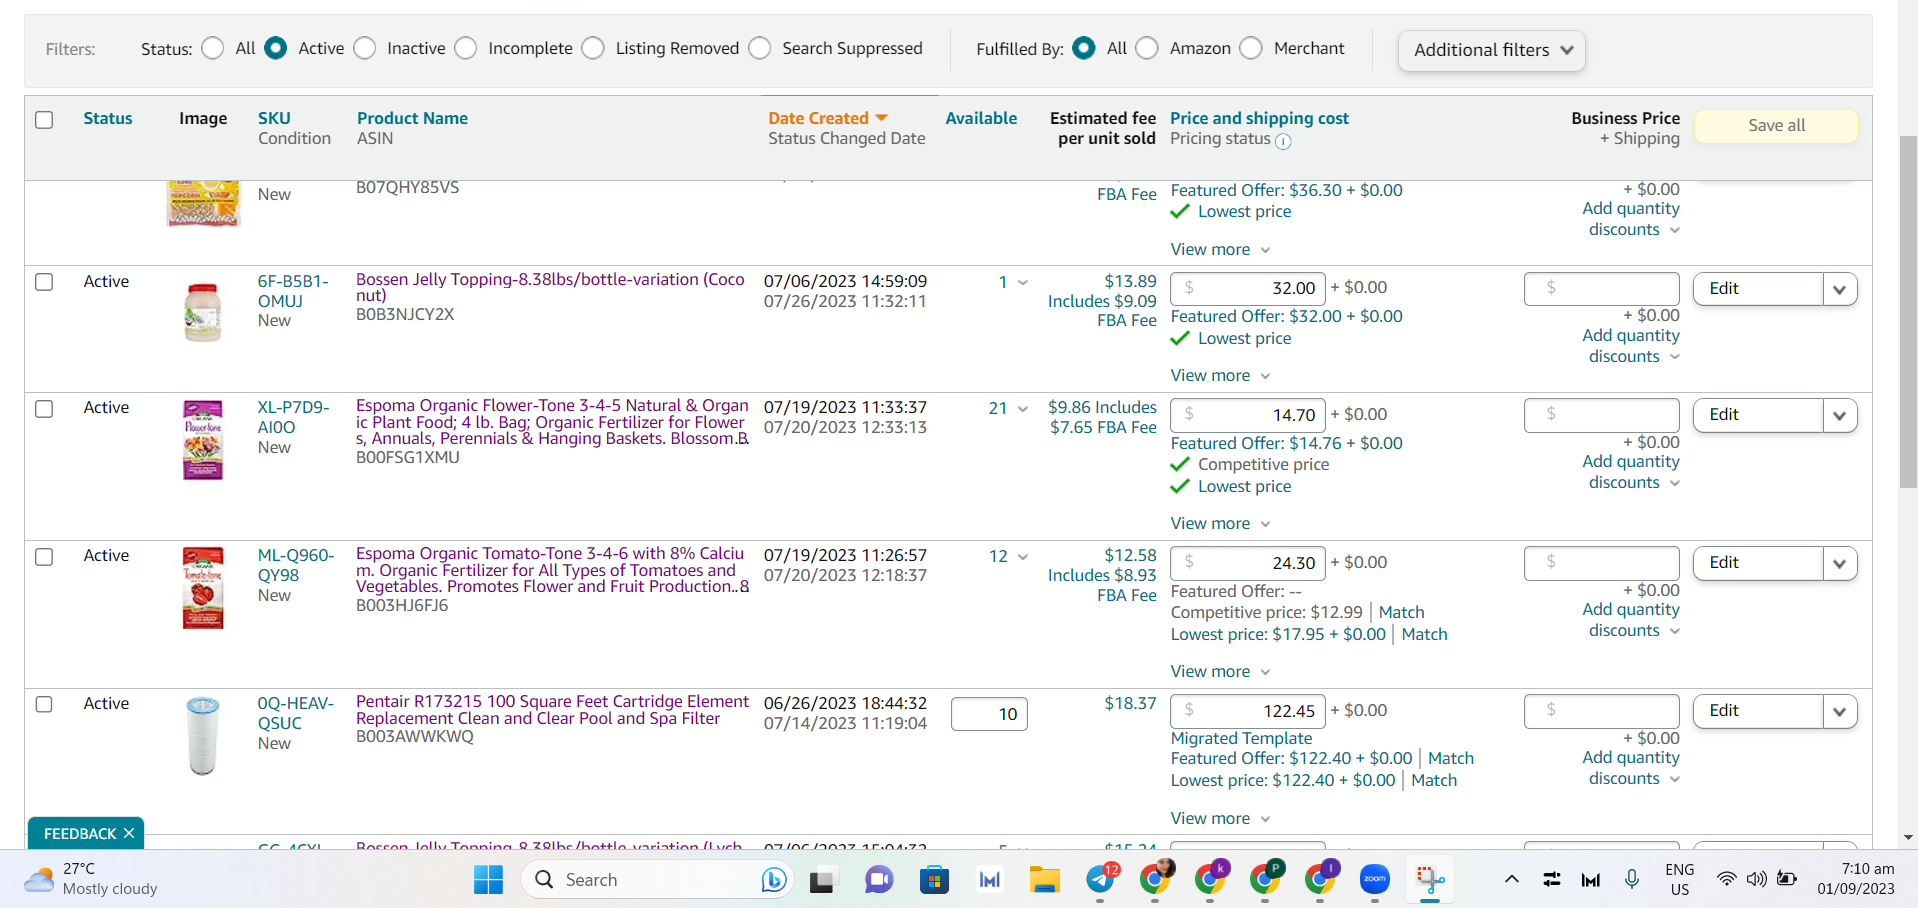Close the Feedback tab with the X
The image size is (1918, 908).
[x=129, y=833]
